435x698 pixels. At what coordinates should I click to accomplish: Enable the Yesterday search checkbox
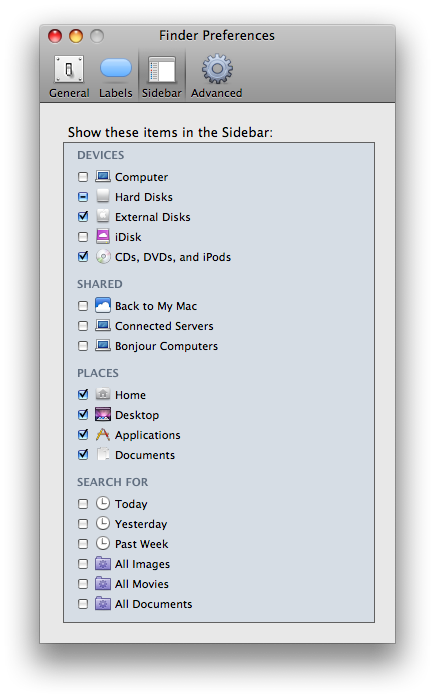pos(83,524)
